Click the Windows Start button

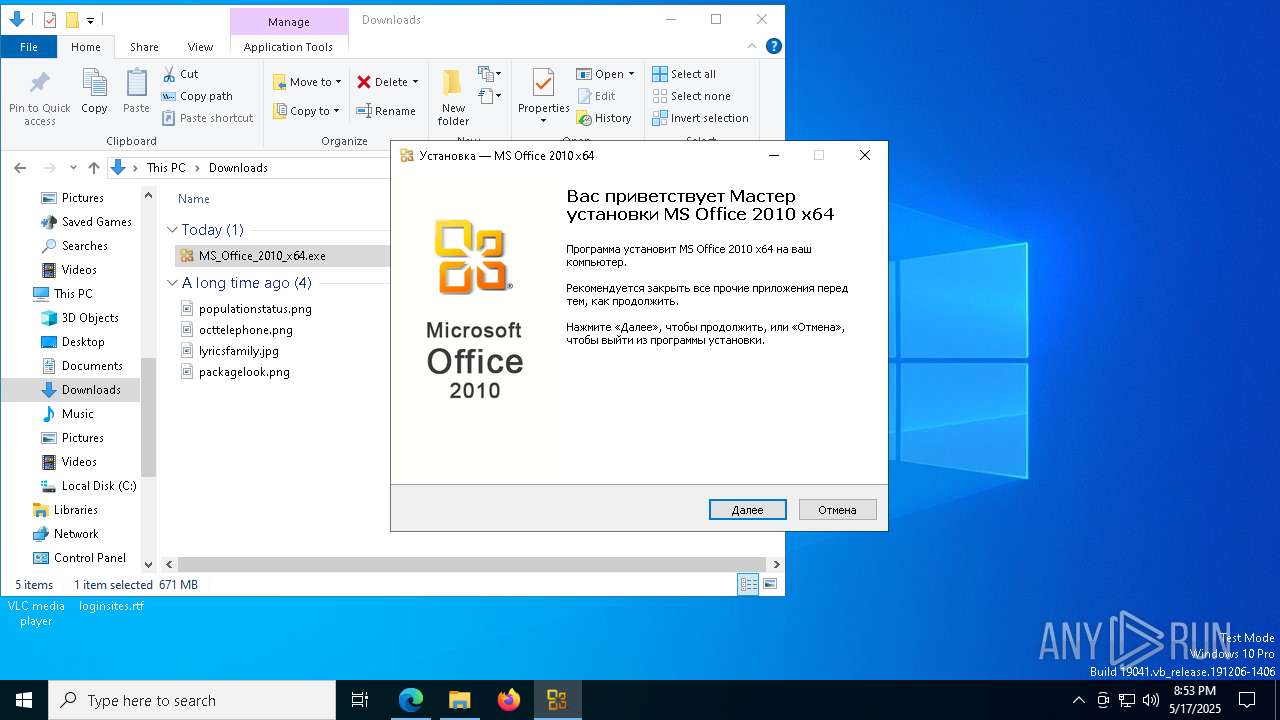coord(24,700)
